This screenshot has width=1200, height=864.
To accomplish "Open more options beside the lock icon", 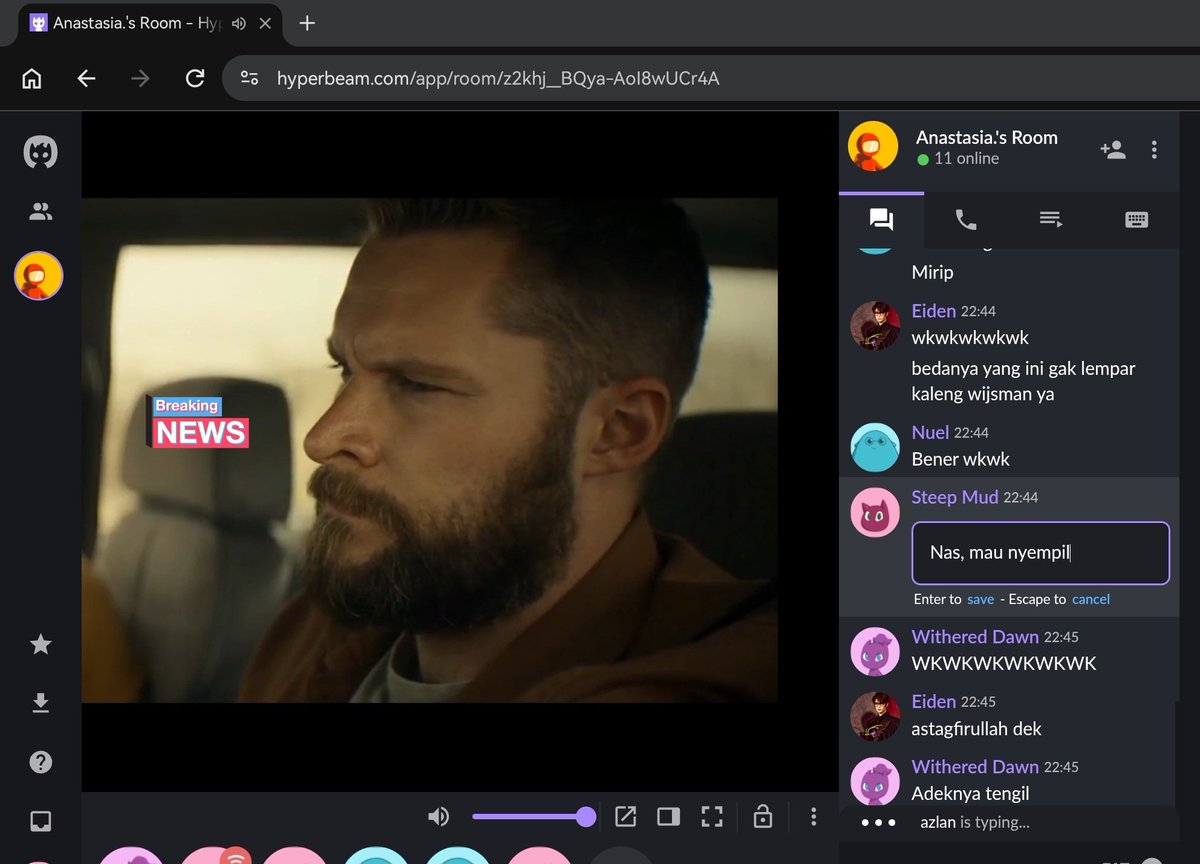I will coord(814,817).
